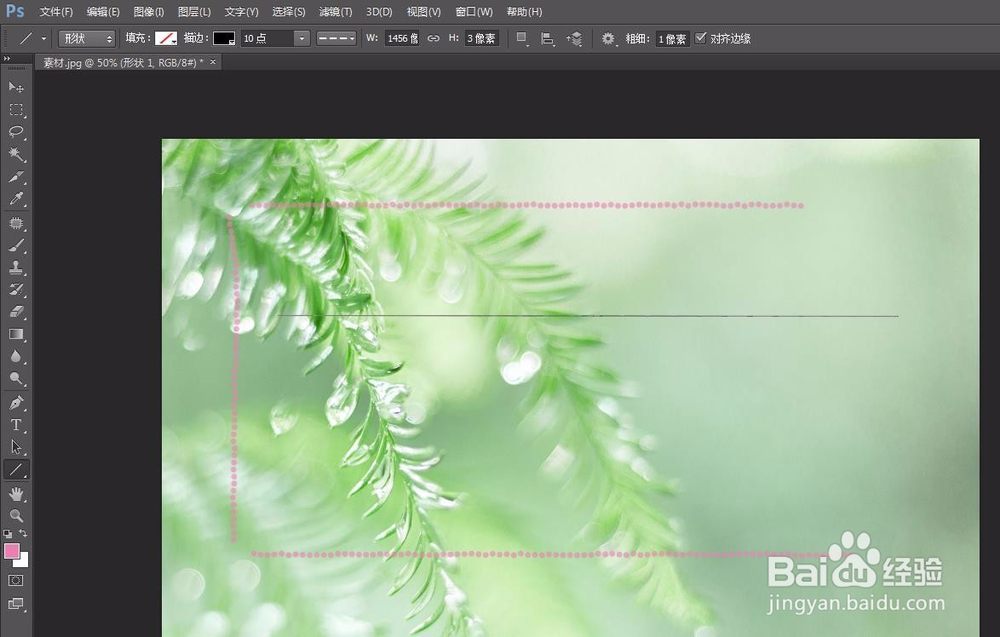This screenshot has width=1000, height=637.
Task: Open the 文件(F) menu
Action: (56, 11)
